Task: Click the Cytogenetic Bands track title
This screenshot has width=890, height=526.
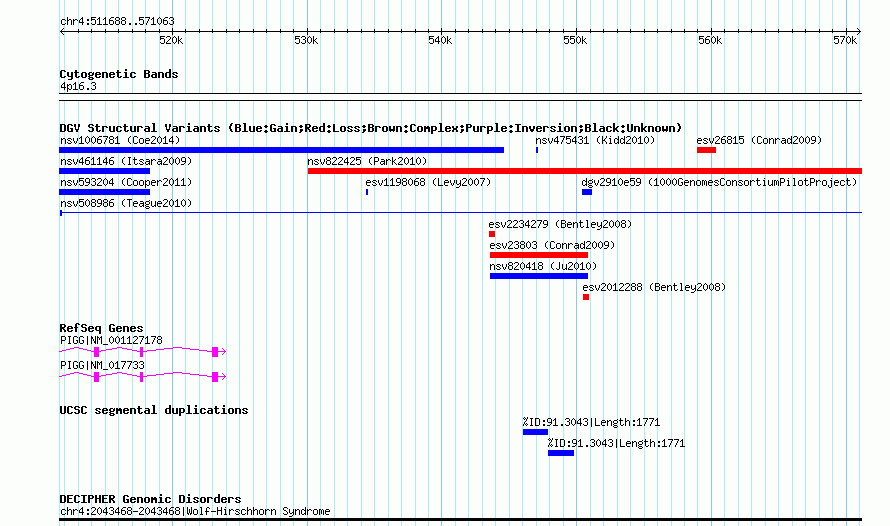Action: [119, 74]
